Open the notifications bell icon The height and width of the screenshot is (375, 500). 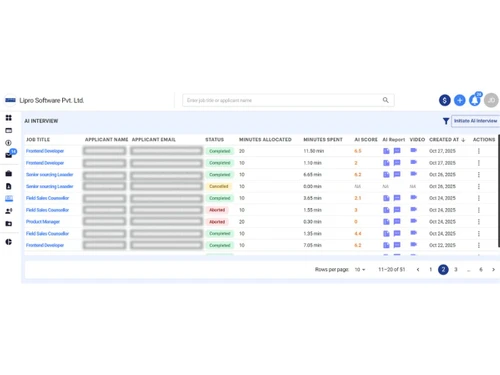[475, 100]
